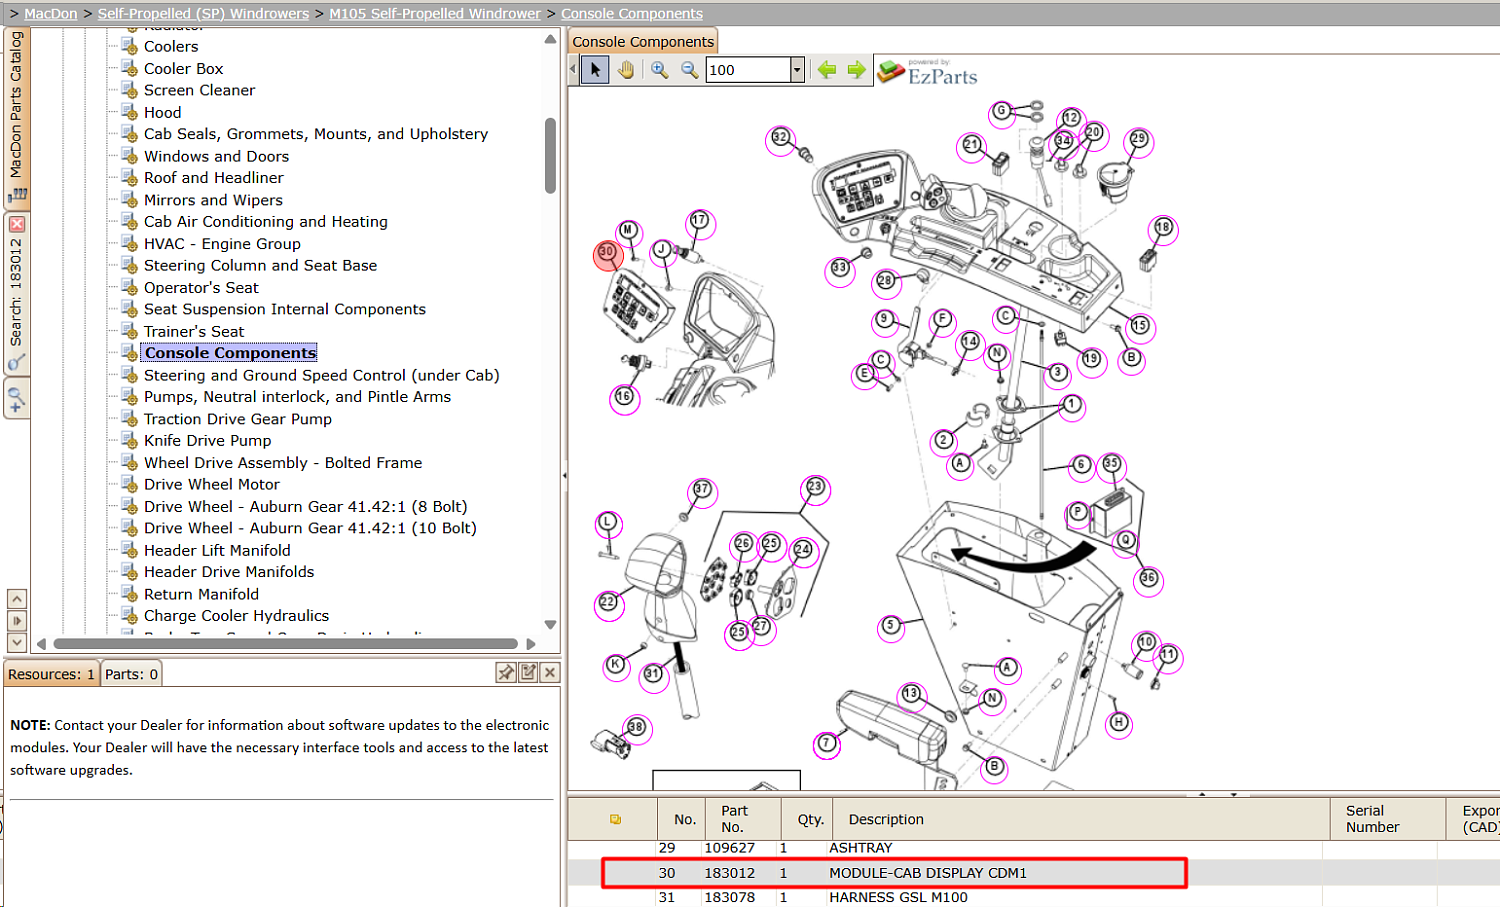Pin the resources panel
1500x907 pixels.
click(506, 673)
